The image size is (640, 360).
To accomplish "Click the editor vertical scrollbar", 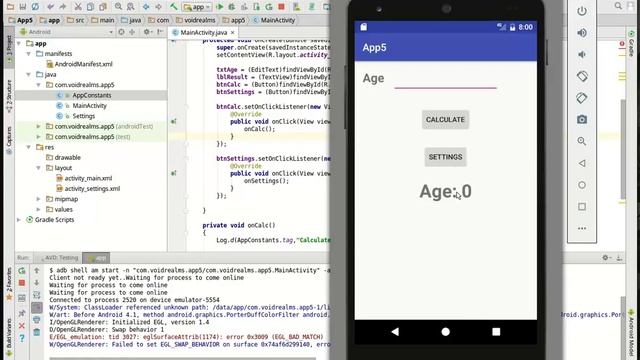I will coord(623,149).
